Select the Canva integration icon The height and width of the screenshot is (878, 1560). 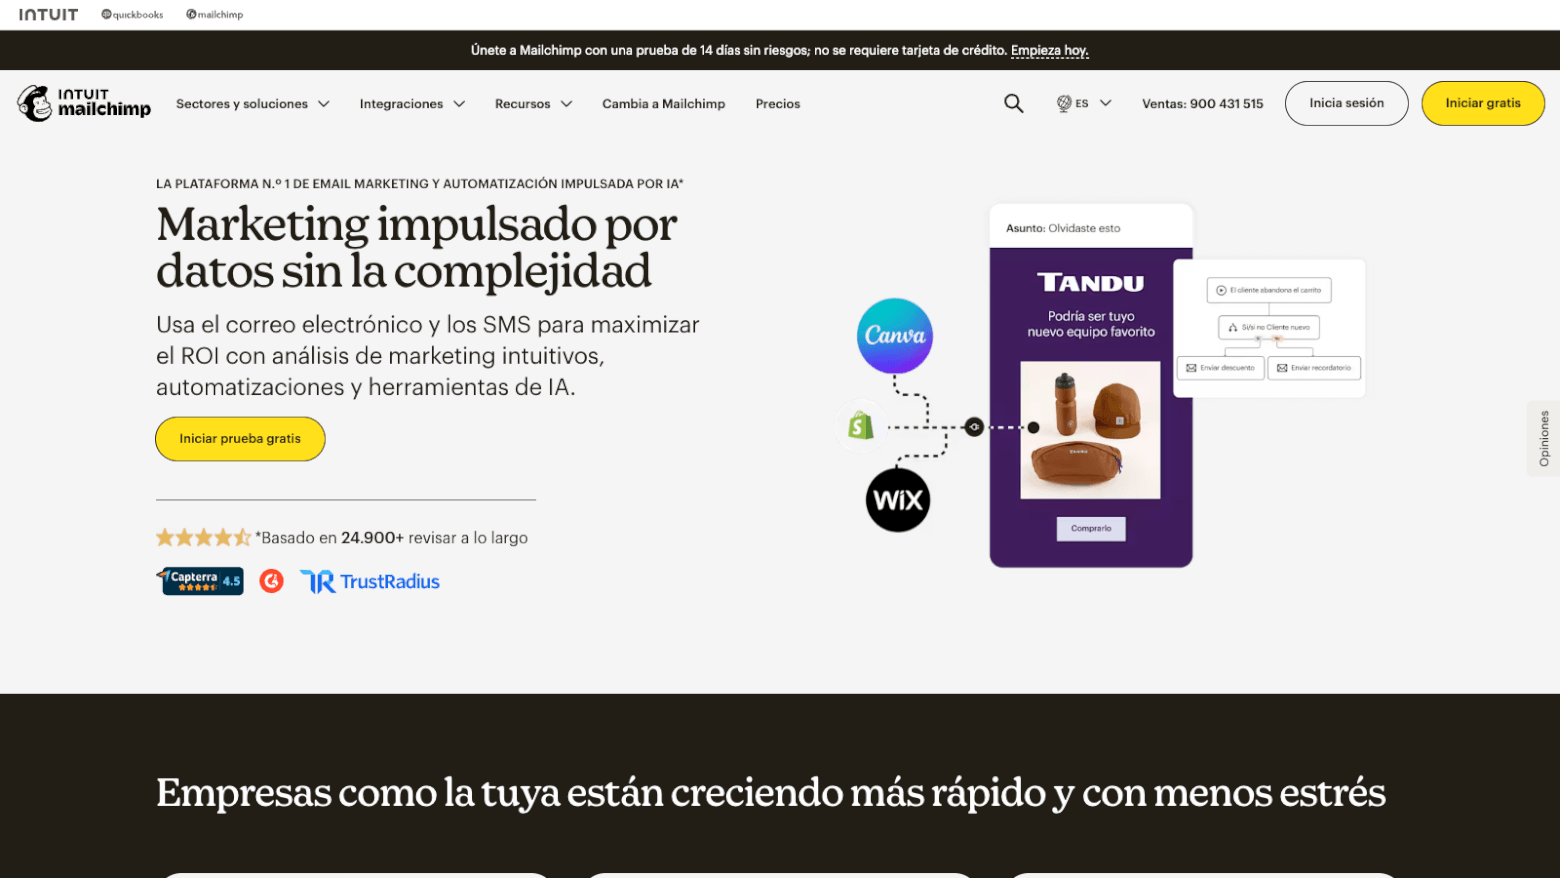[894, 336]
